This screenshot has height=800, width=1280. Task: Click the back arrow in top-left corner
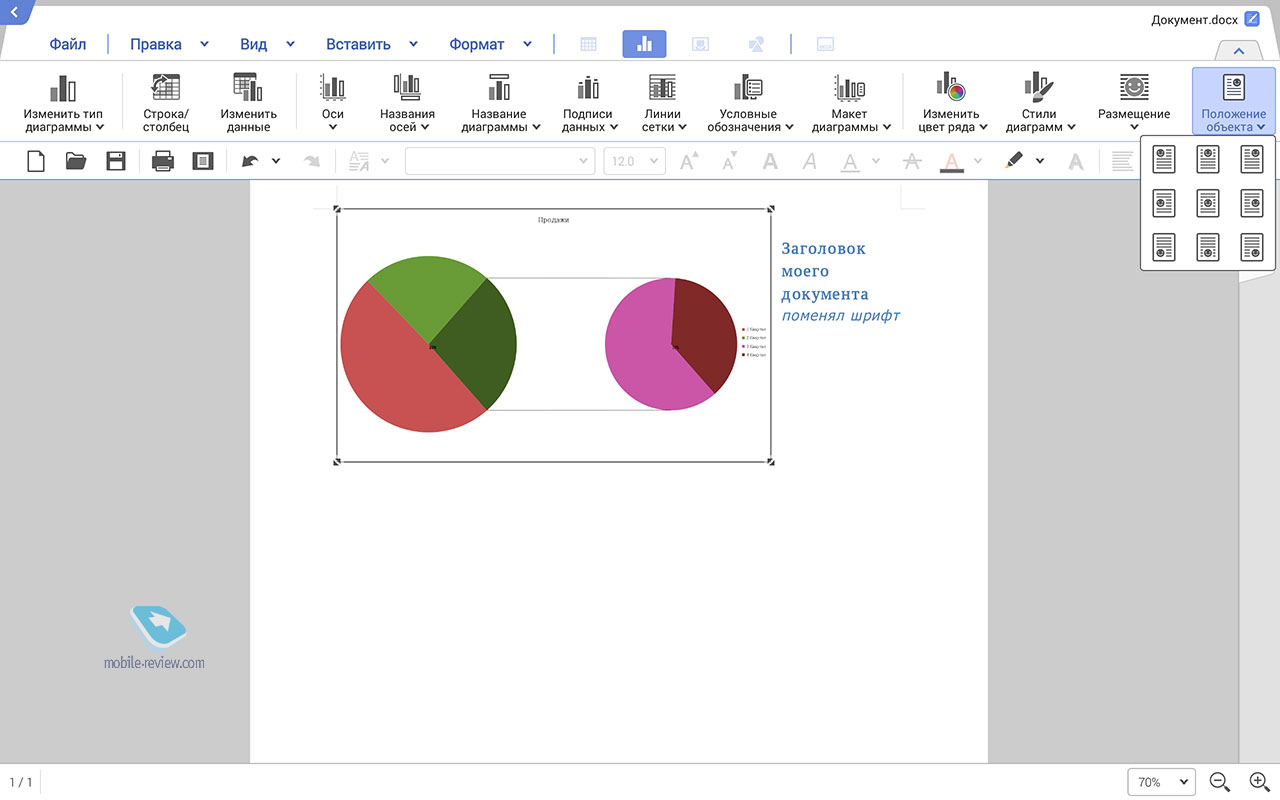14,11
